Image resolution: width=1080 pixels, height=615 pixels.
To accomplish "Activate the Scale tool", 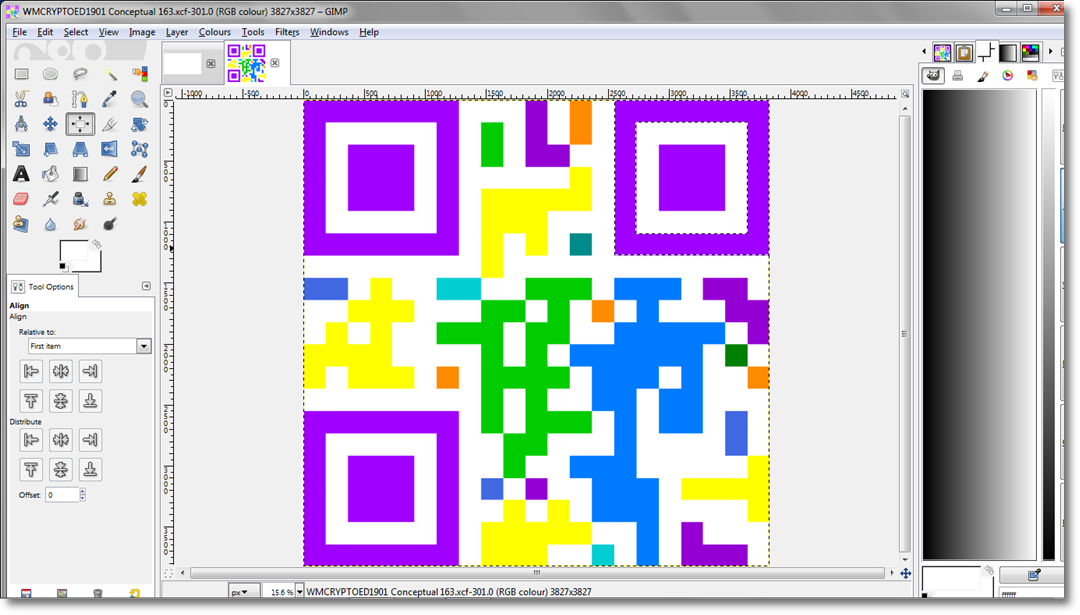I will coord(21,149).
